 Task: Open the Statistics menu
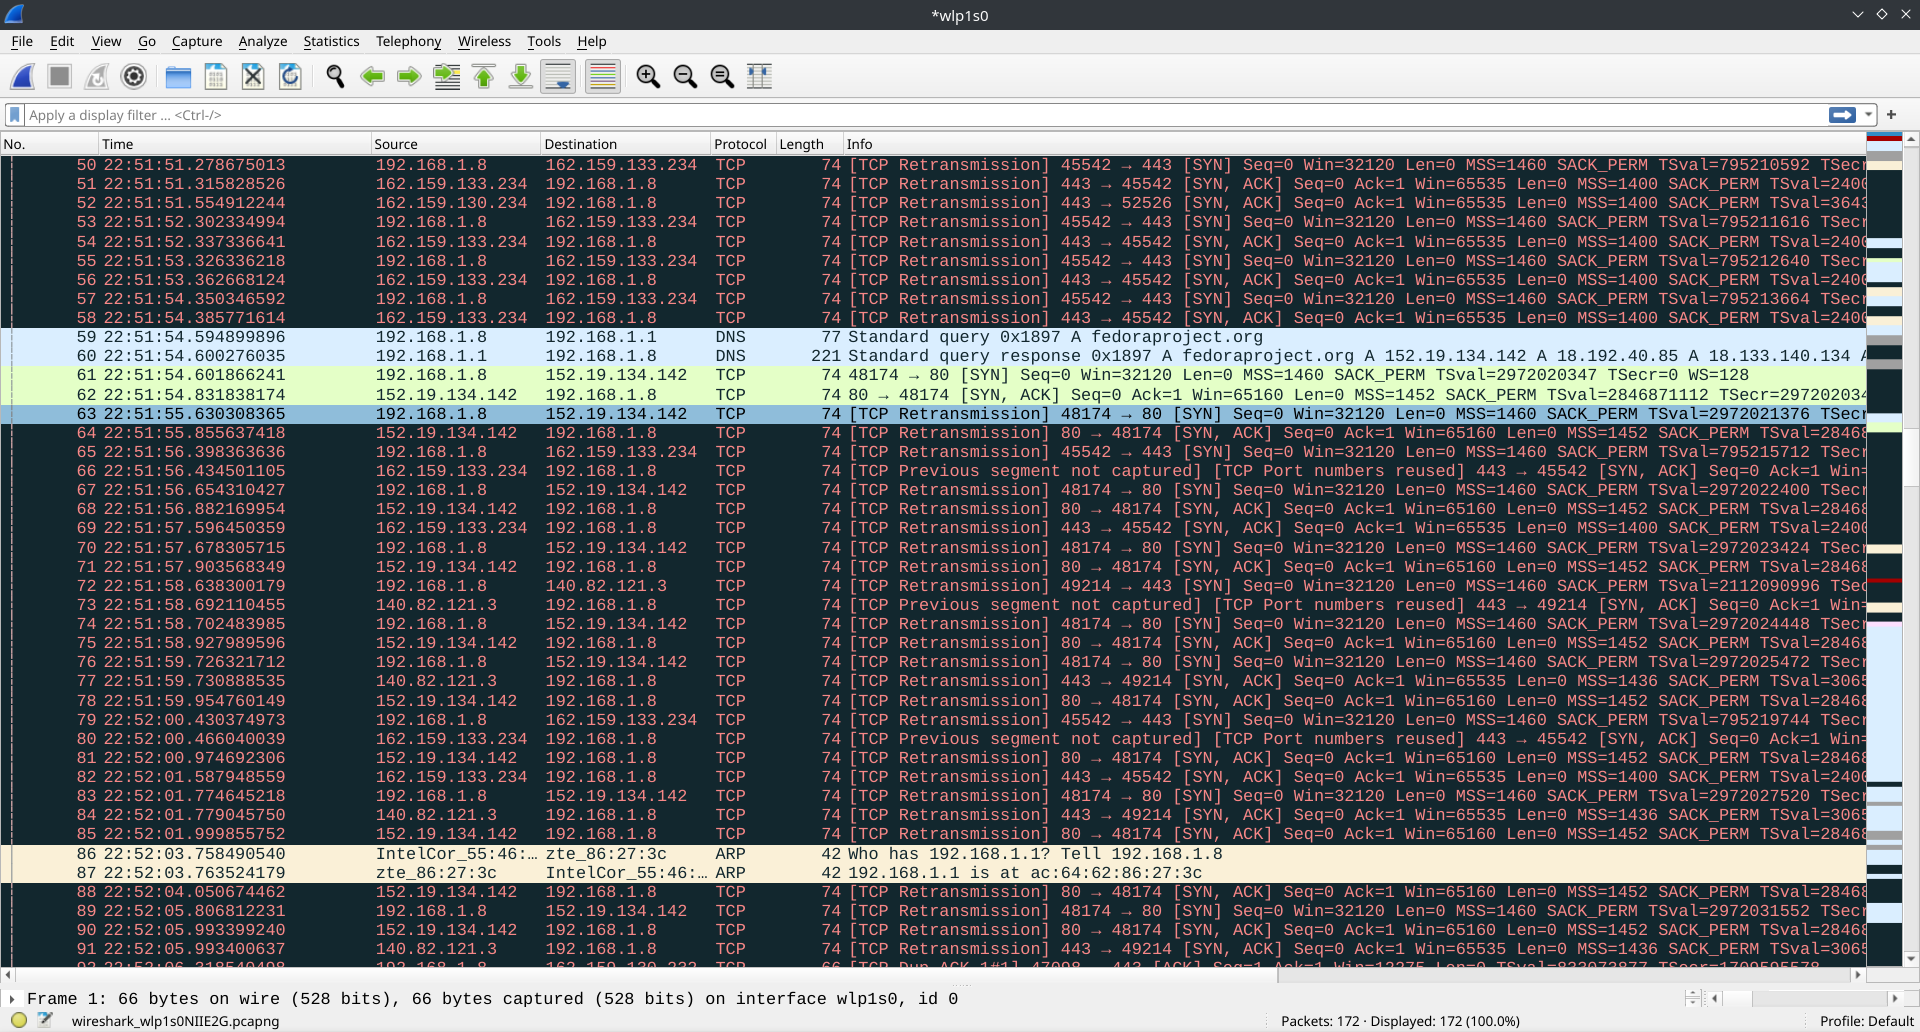click(x=331, y=41)
